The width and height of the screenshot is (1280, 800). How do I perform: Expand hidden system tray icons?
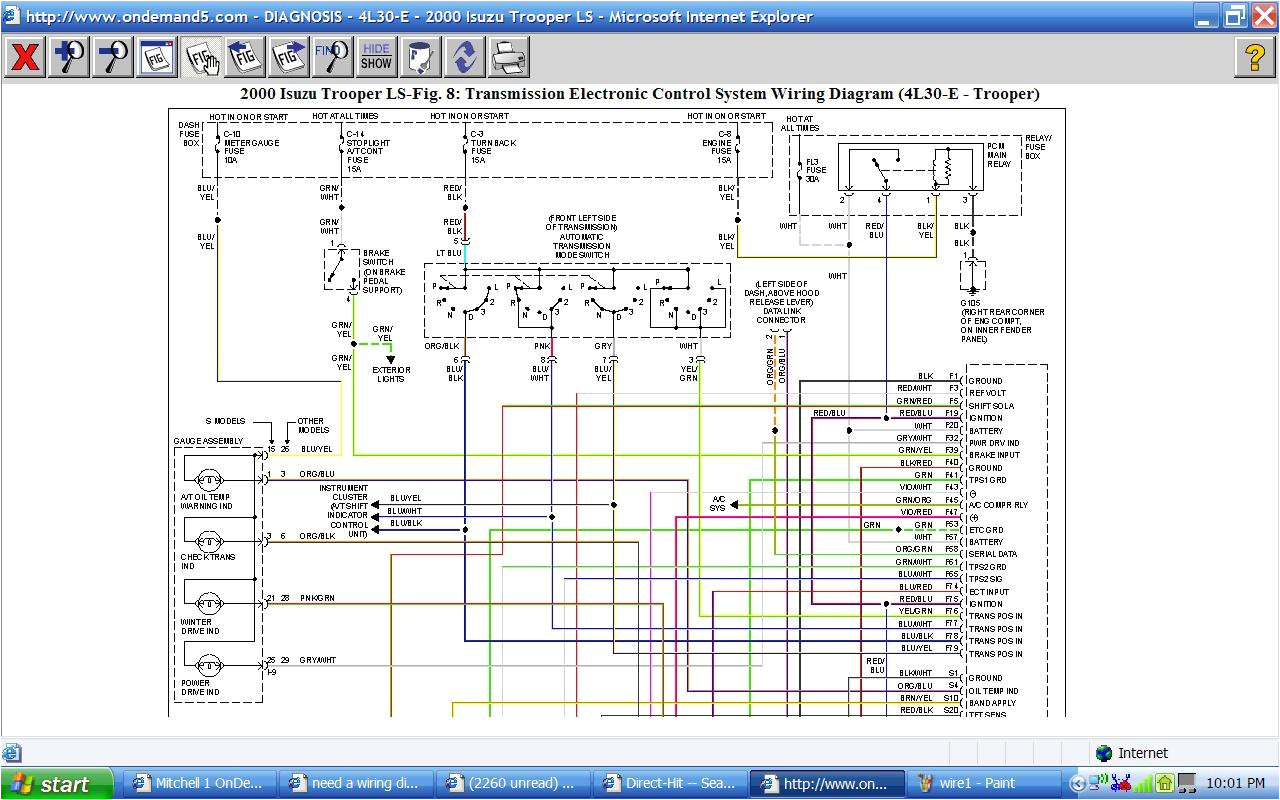coord(1077,784)
